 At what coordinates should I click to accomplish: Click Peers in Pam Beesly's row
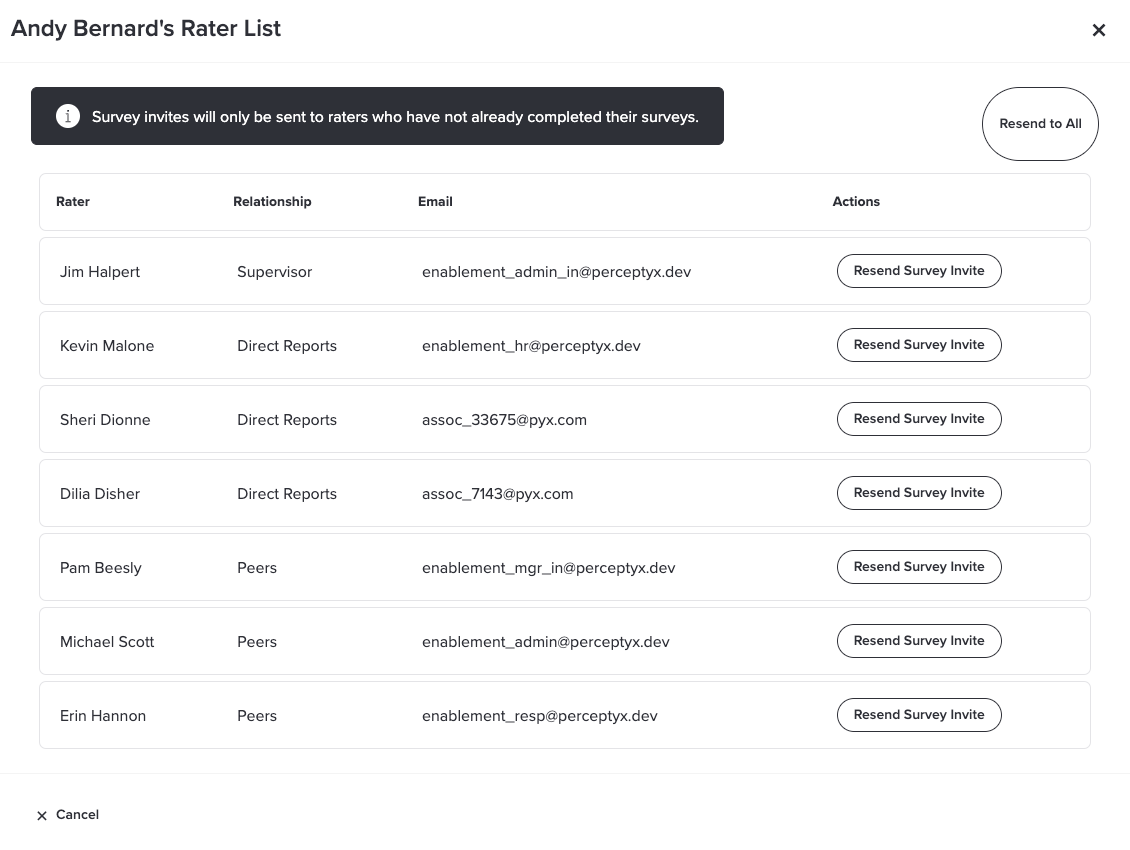point(257,568)
